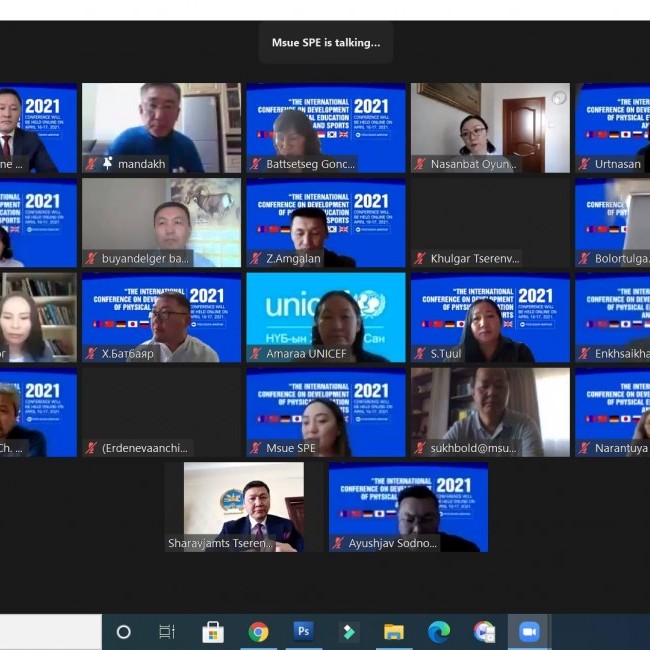Click muted mic icon next to Amaraa UNICEF

(x=255, y=354)
